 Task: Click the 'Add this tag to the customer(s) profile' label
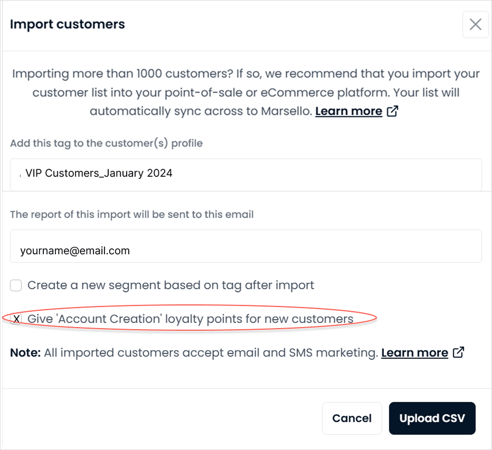click(x=106, y=143)
